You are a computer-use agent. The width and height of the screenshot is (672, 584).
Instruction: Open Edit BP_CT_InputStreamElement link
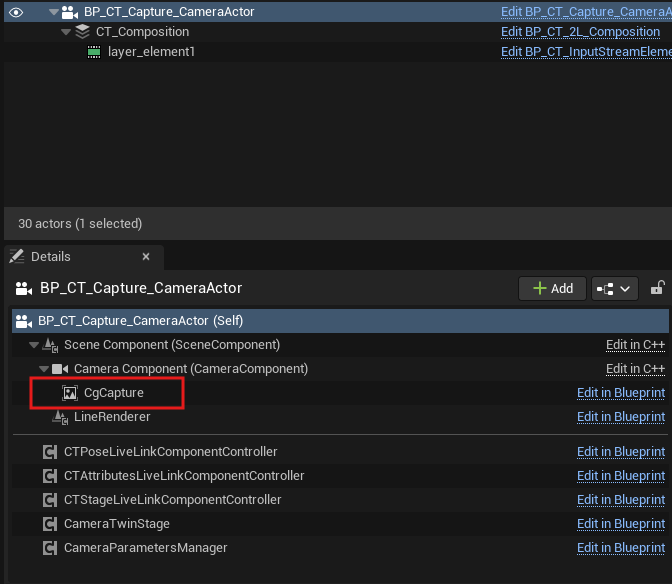click(585, 51)
